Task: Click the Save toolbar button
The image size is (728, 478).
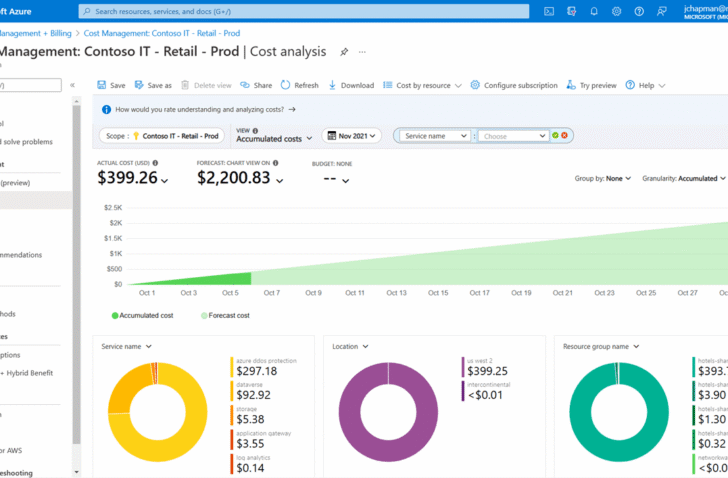Action: click(111, 85)
